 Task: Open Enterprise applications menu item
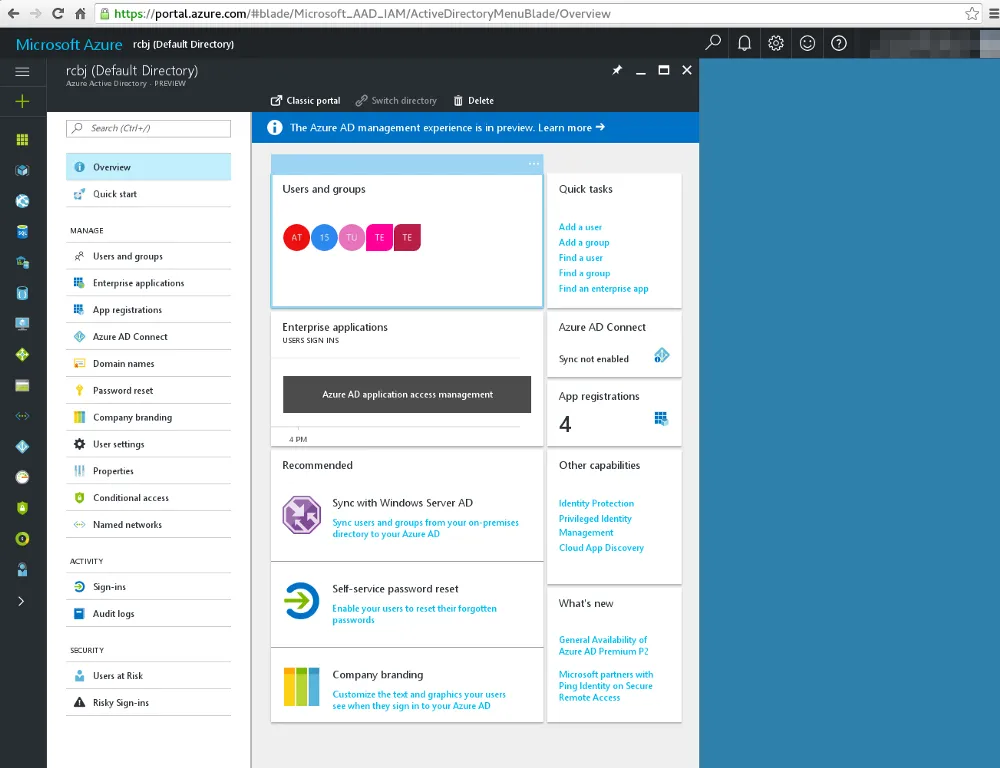149,283
